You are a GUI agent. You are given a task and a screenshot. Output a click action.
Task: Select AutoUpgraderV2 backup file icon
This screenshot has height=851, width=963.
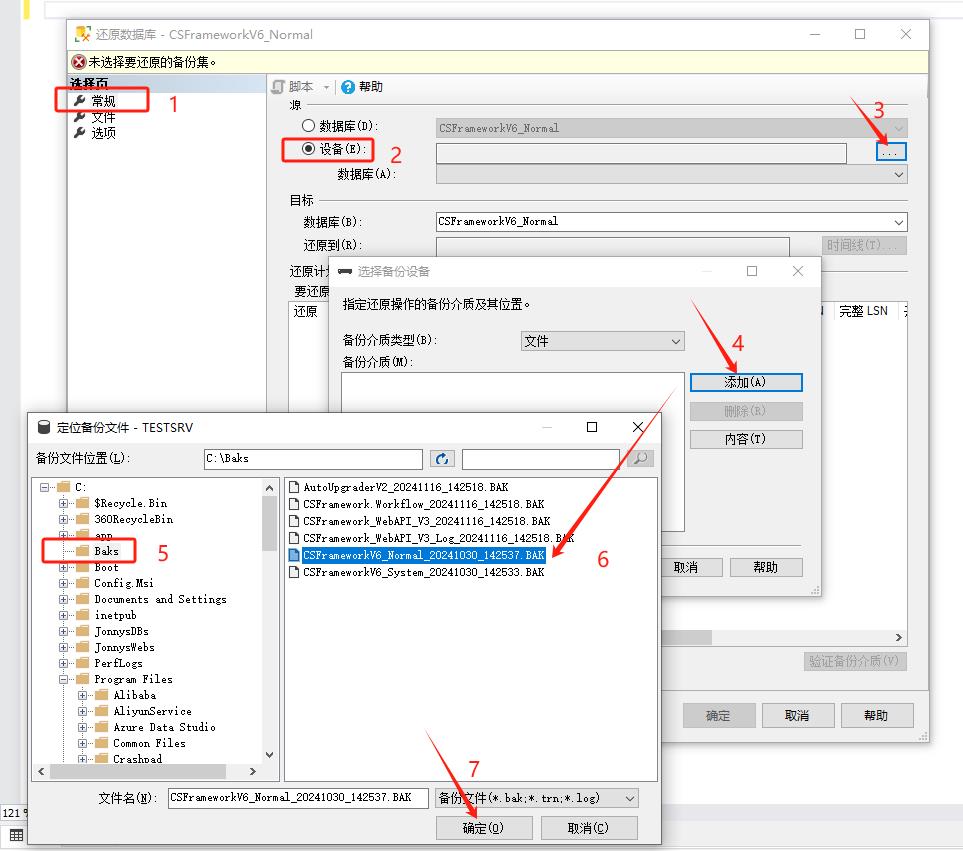pyautogui.click(x=294, y=487)
